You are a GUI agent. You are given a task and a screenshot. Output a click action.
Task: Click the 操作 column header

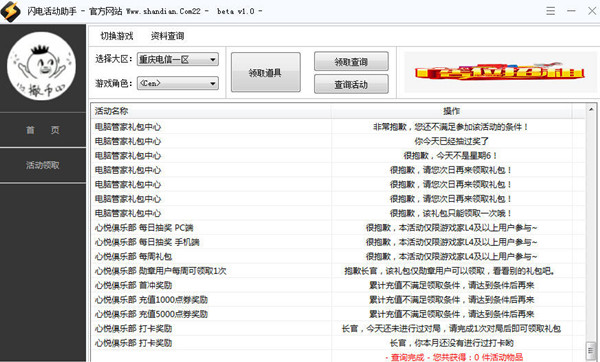[452, 111]
